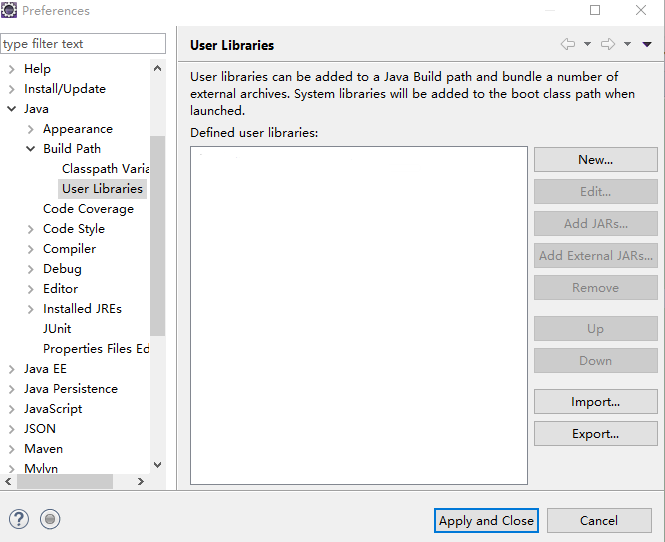This screenshot has width=665, height=542.
Task: Click the tree's vertical scrollbar down arrow
Action: [157, 465]
